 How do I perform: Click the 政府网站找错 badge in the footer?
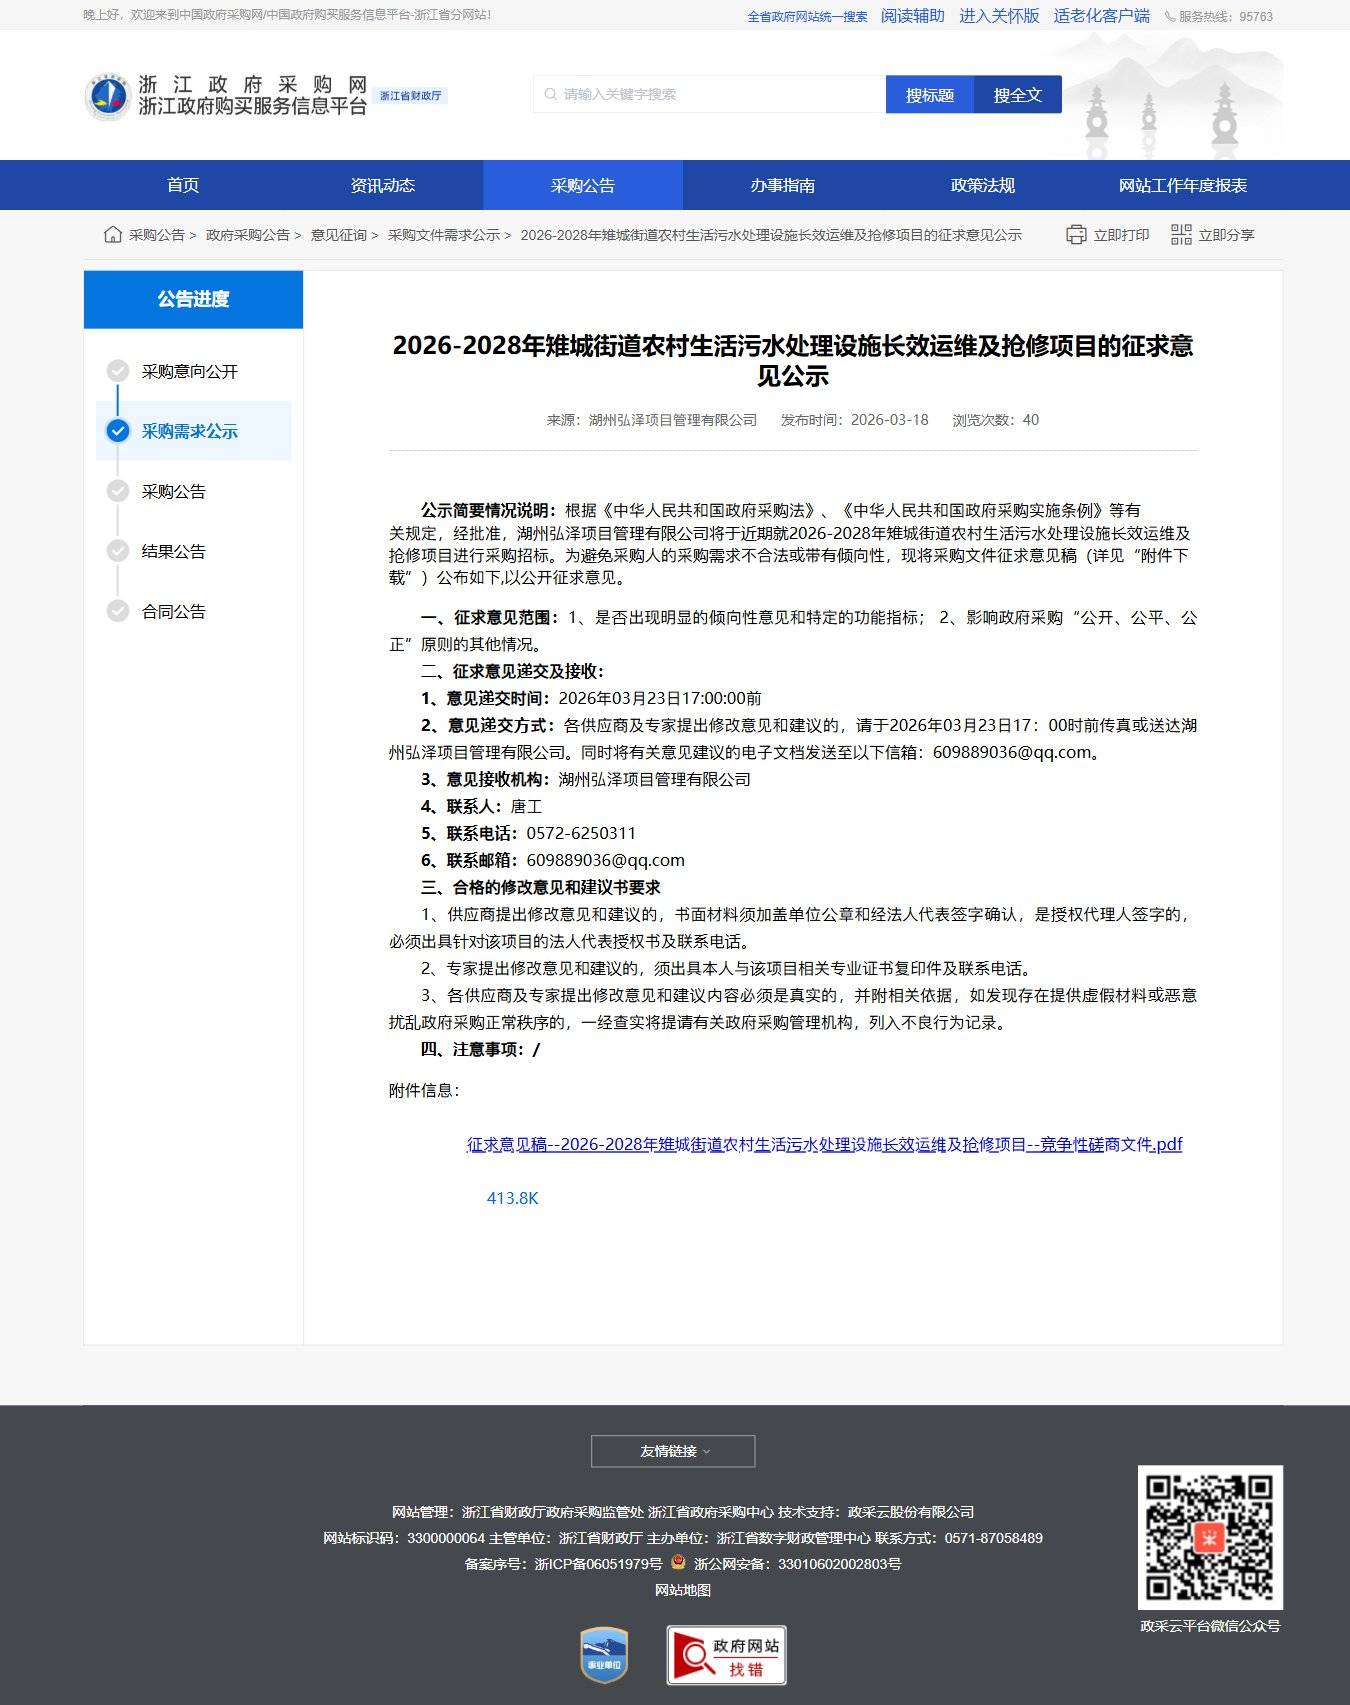pyautogui.click(x=726, y=1655)
